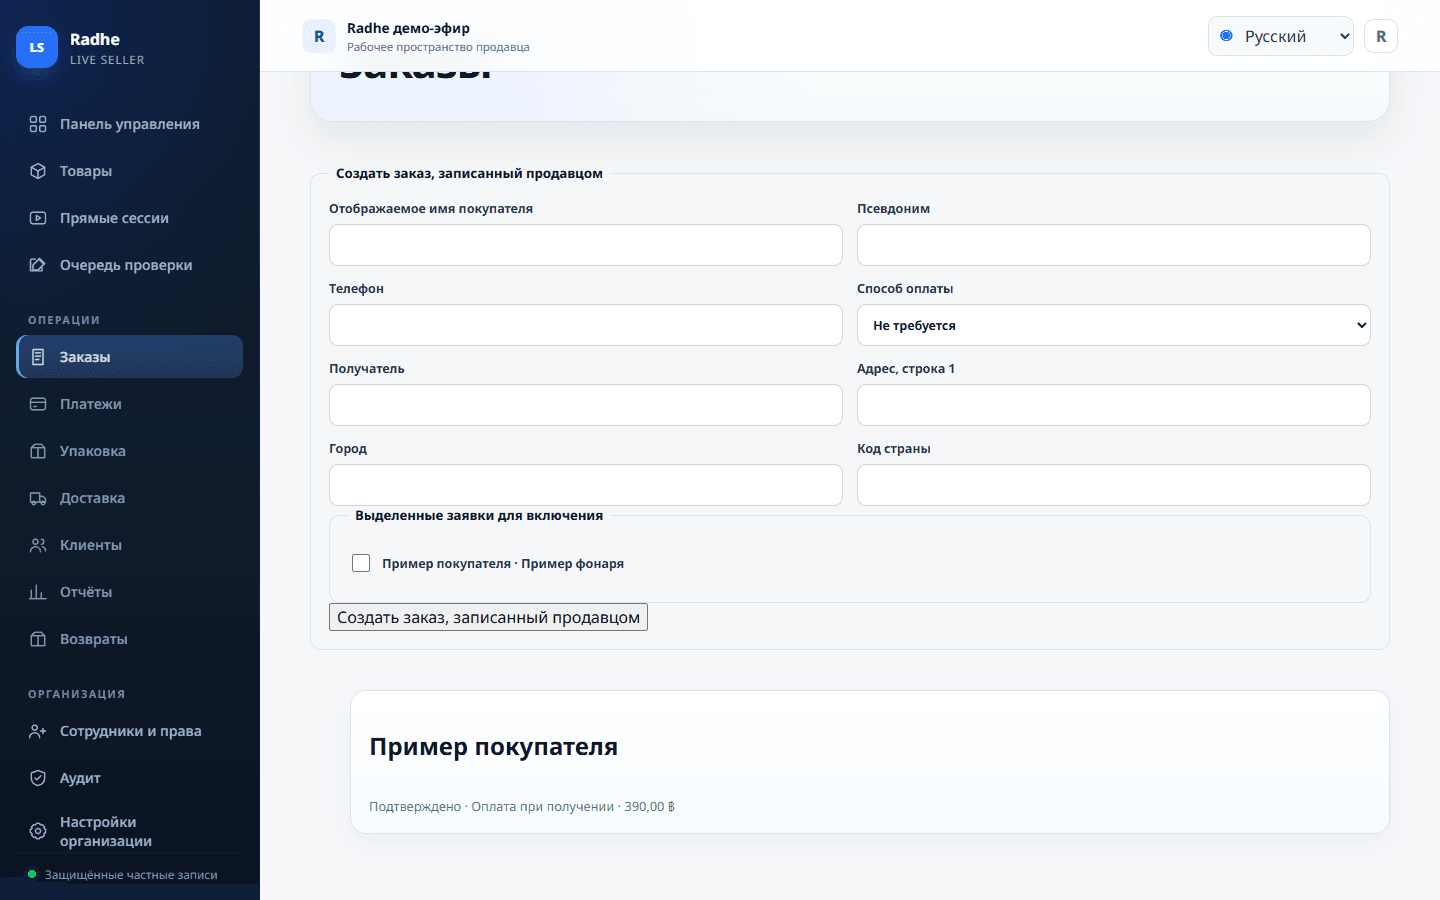Click the Панель управления grid icon
The image size is (1440, 900).
pyautogui.click(x=38, y=124)
